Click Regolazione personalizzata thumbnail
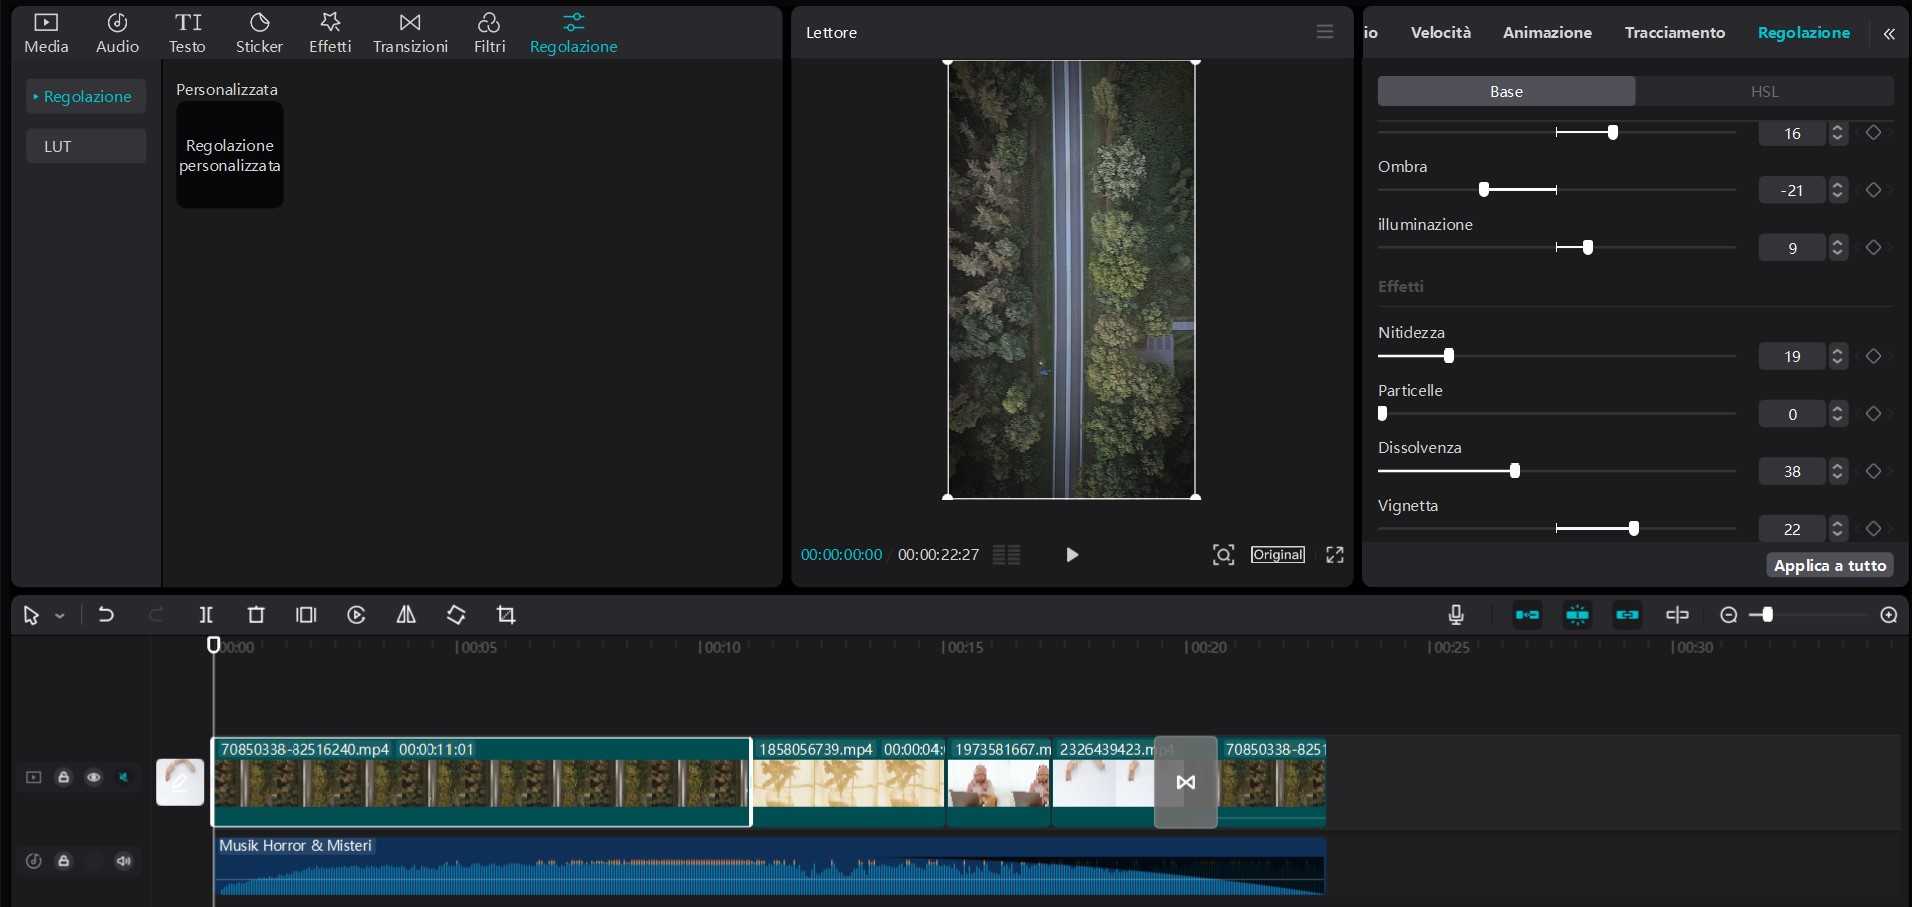This screenshot has height=907, width=1912. pos(230,155)
